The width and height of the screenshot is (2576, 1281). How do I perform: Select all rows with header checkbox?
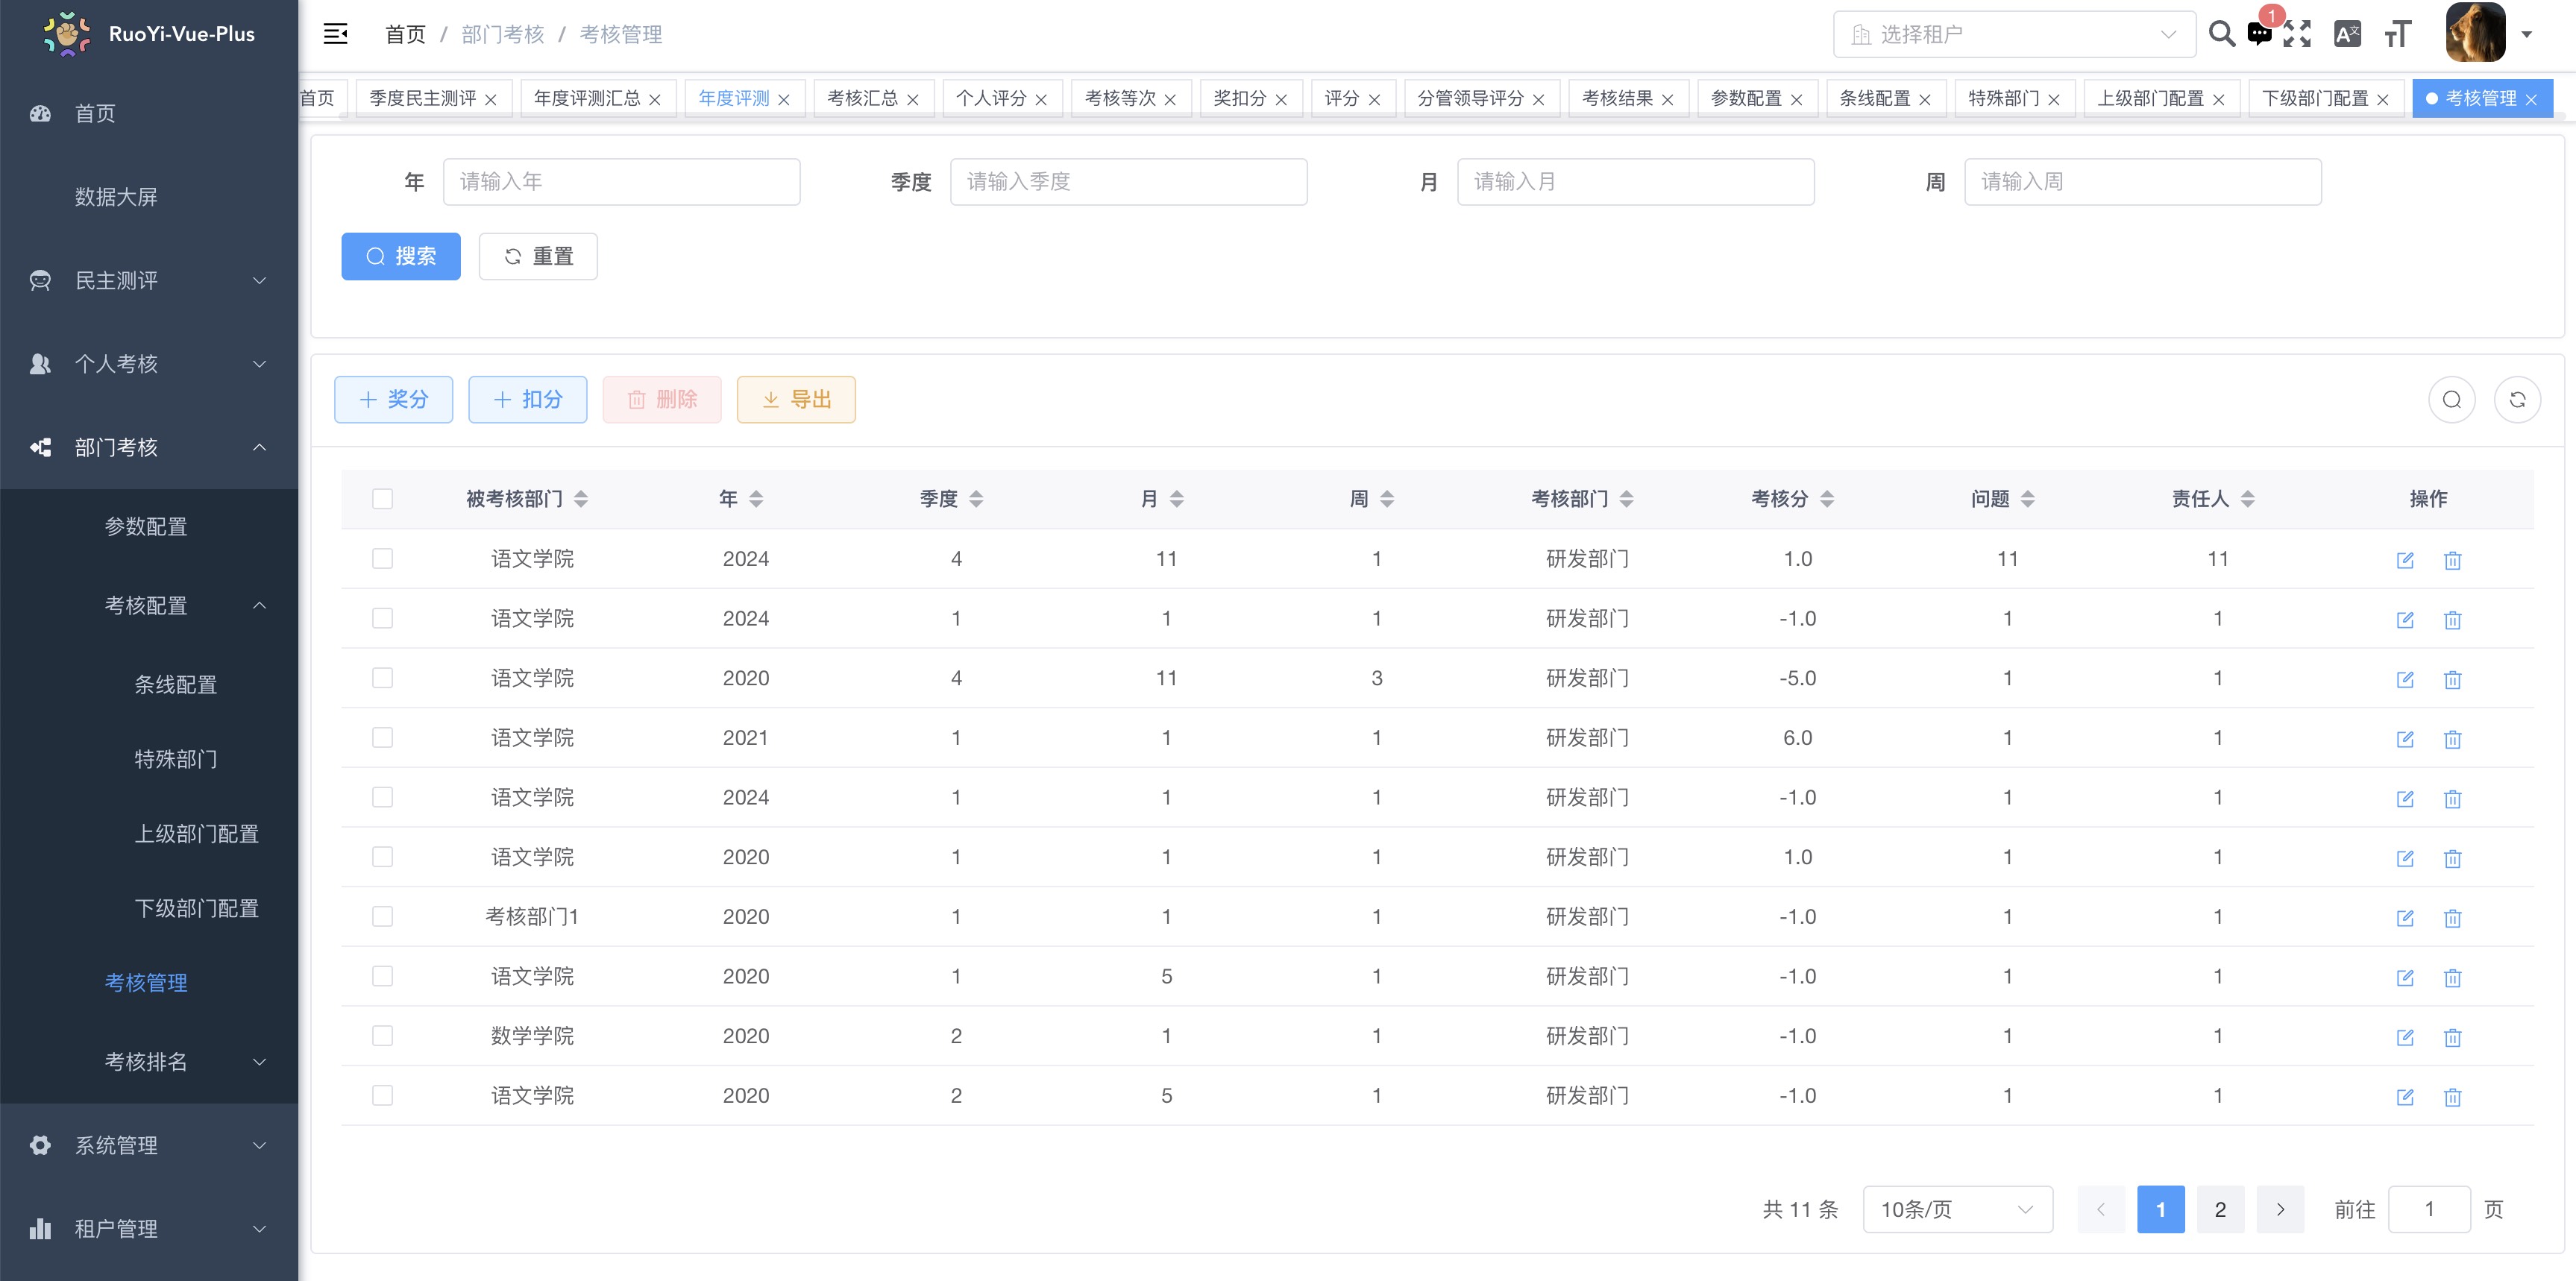382,499
